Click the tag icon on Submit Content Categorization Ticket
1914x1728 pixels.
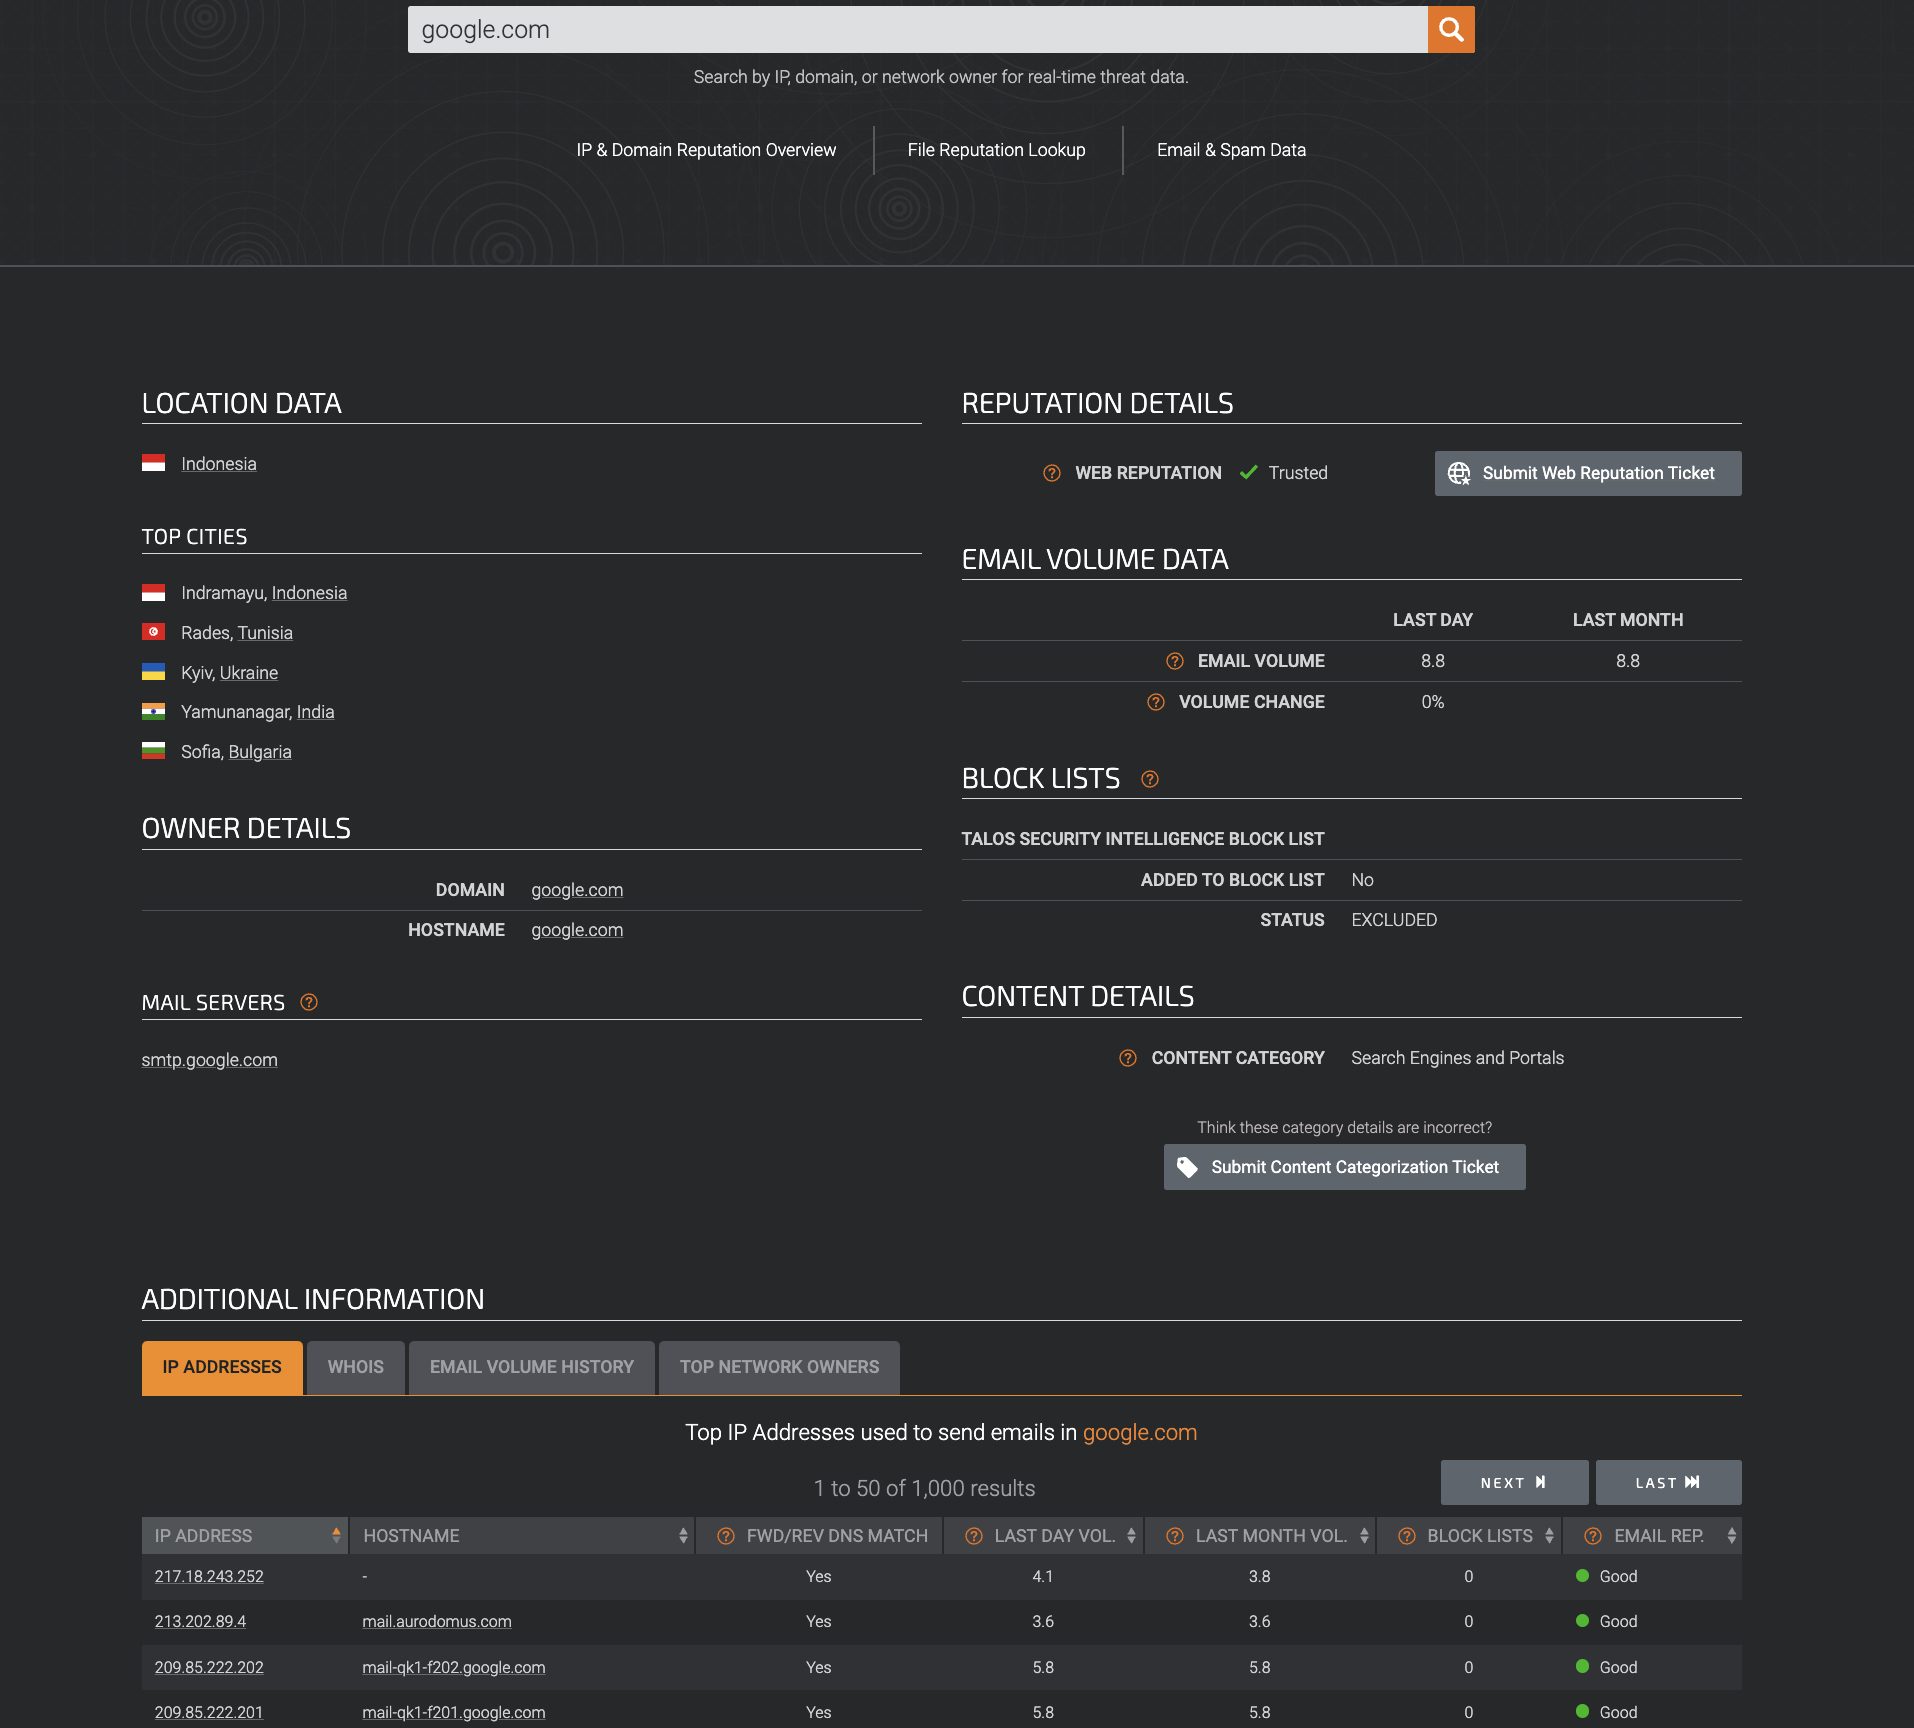click(x=1188, y=1166)
